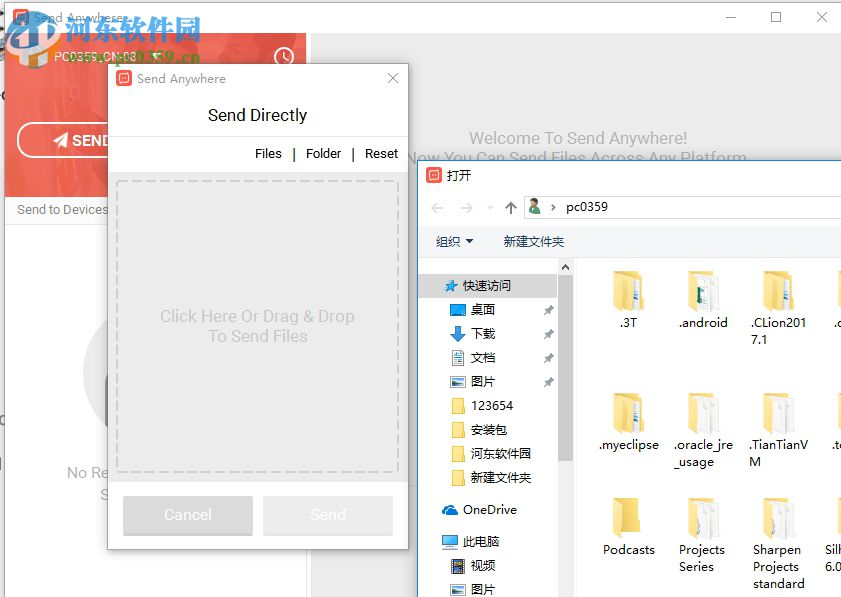Click the Send Anywhere logo in dialog titlebar
841x597 pixels.
122,78
